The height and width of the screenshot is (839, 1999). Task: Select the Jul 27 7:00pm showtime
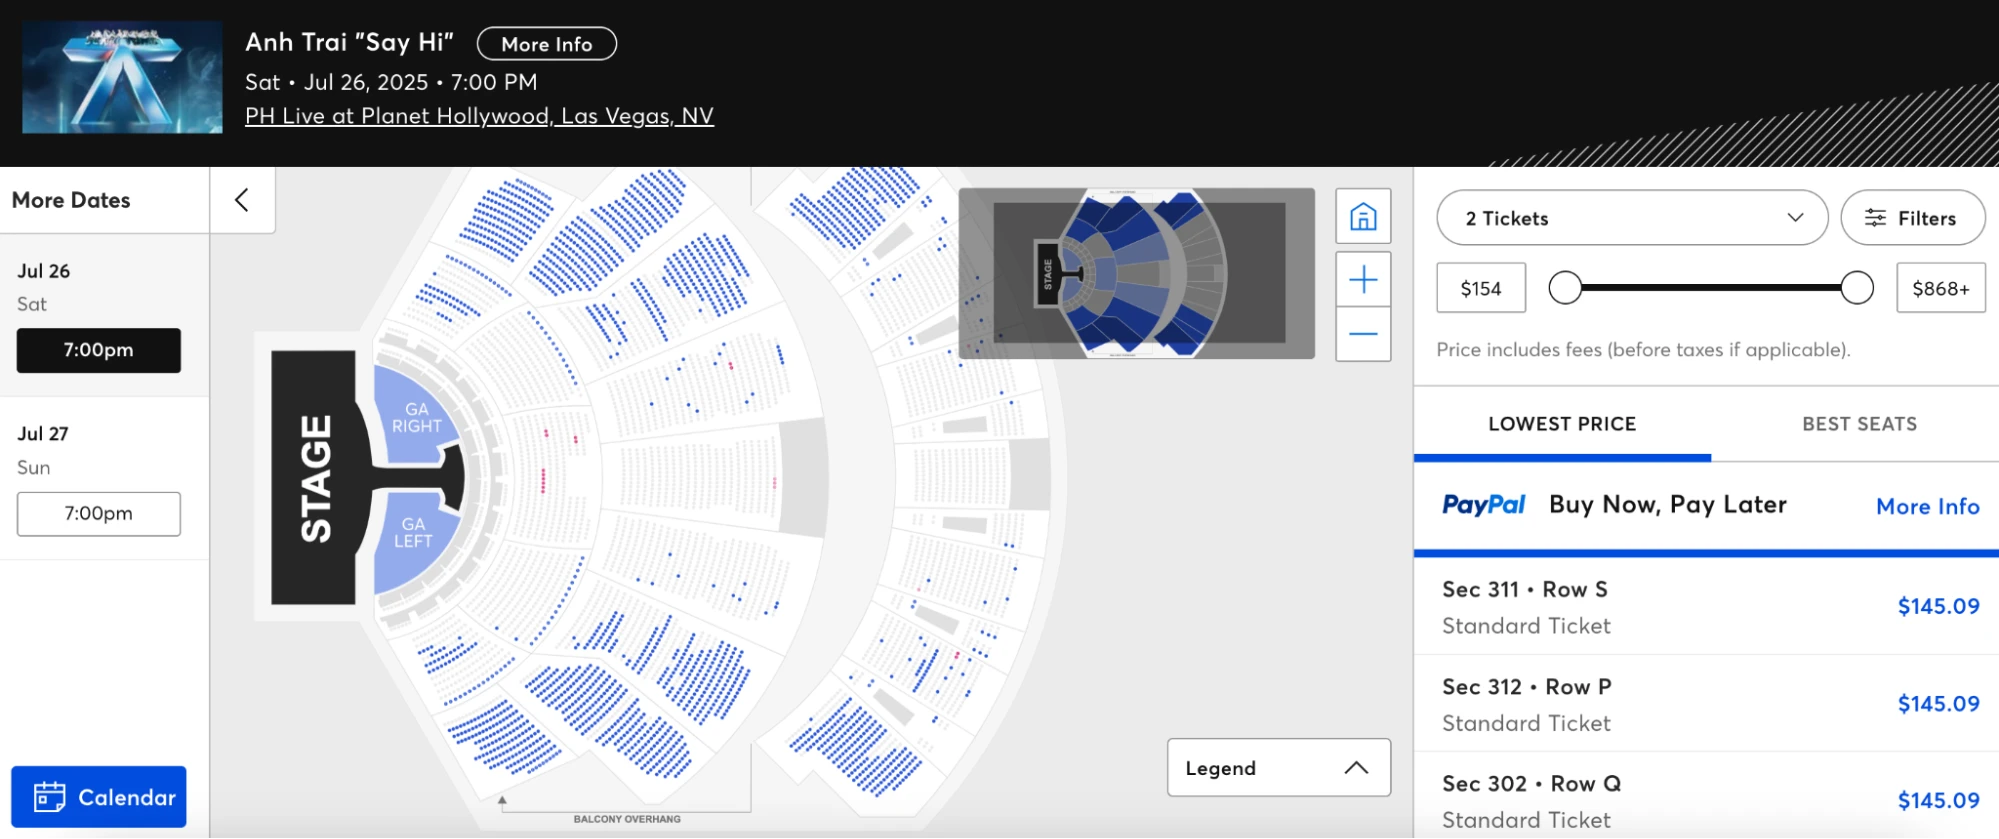pyautogui.click(x=99, y=513)
